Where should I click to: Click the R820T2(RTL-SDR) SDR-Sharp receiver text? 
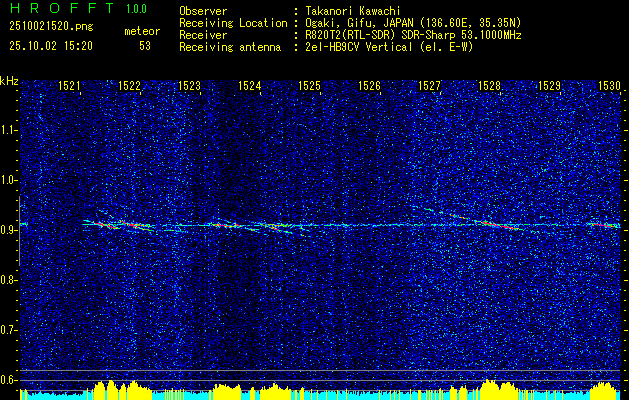(413, 35)
